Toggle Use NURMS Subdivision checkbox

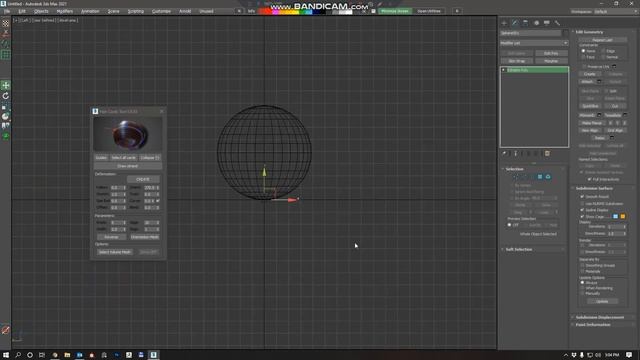[x=582, y=203]
